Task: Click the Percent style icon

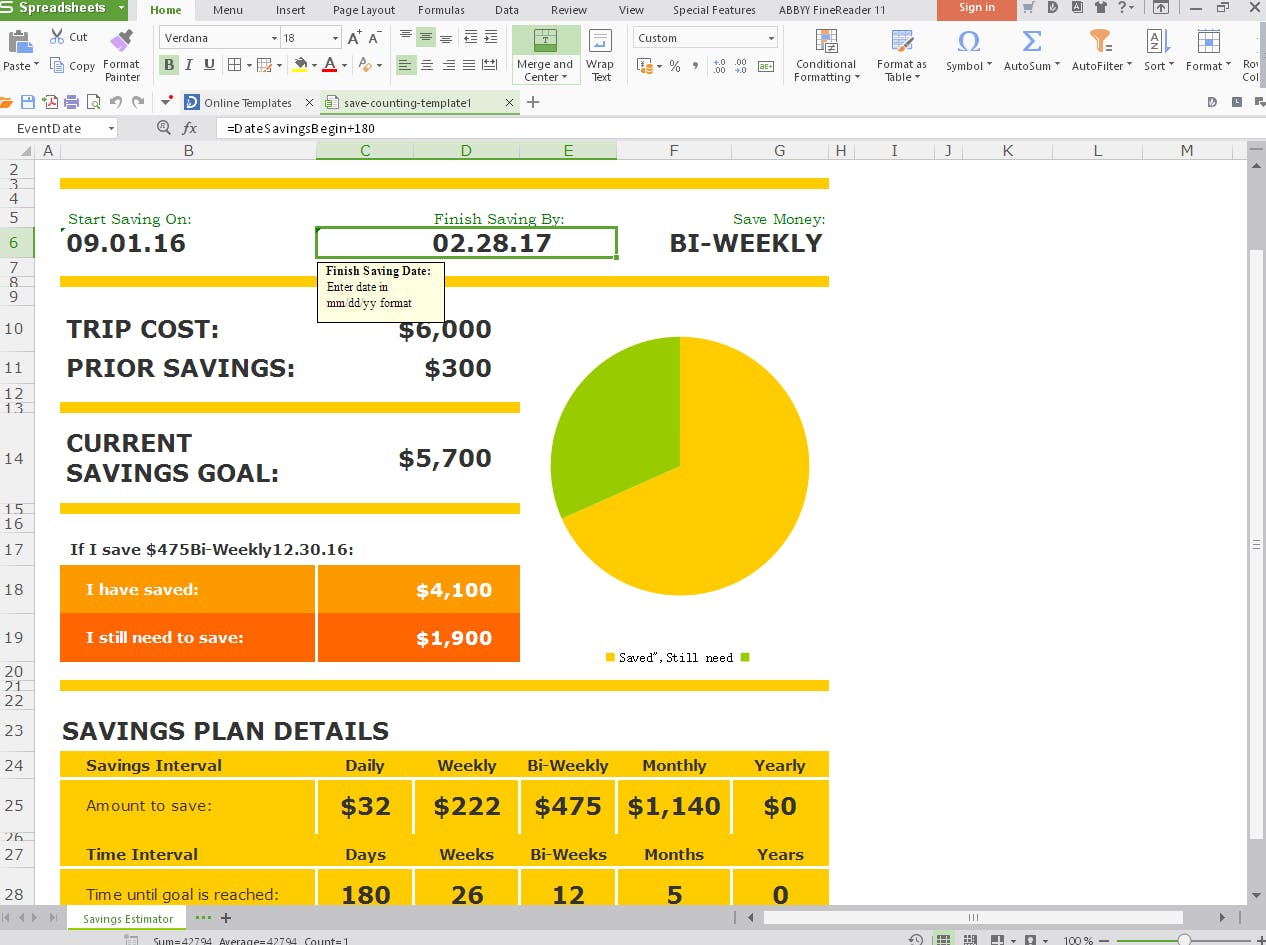Action: [675, 66]
